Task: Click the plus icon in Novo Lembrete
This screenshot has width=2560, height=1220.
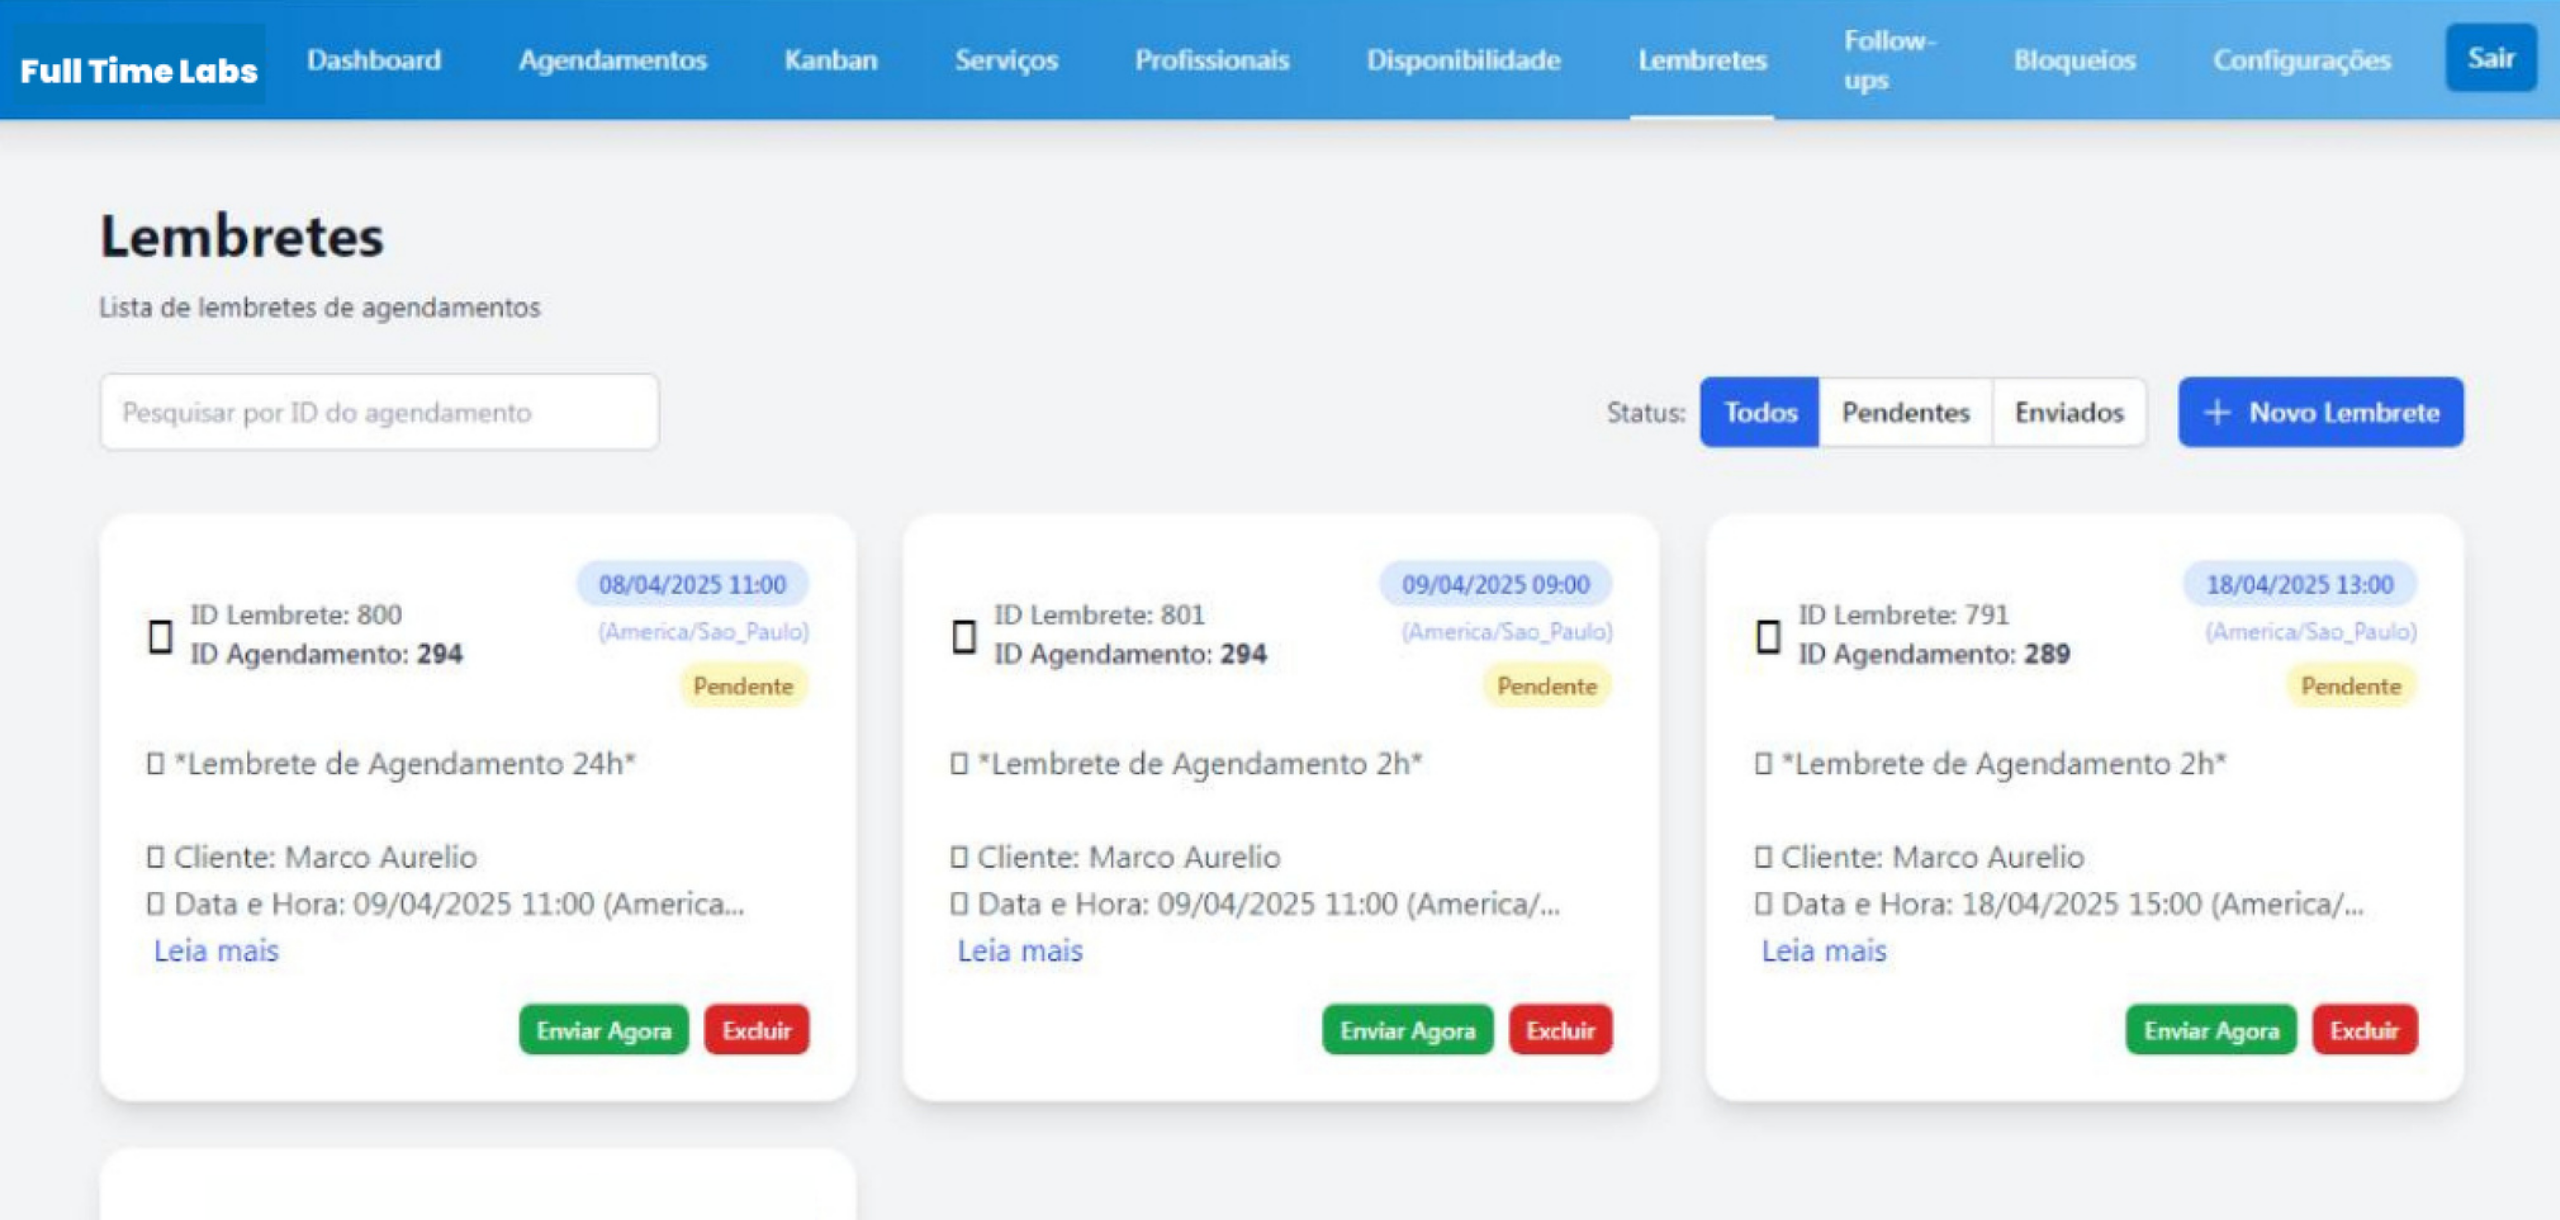Action: coord(2217,412)
